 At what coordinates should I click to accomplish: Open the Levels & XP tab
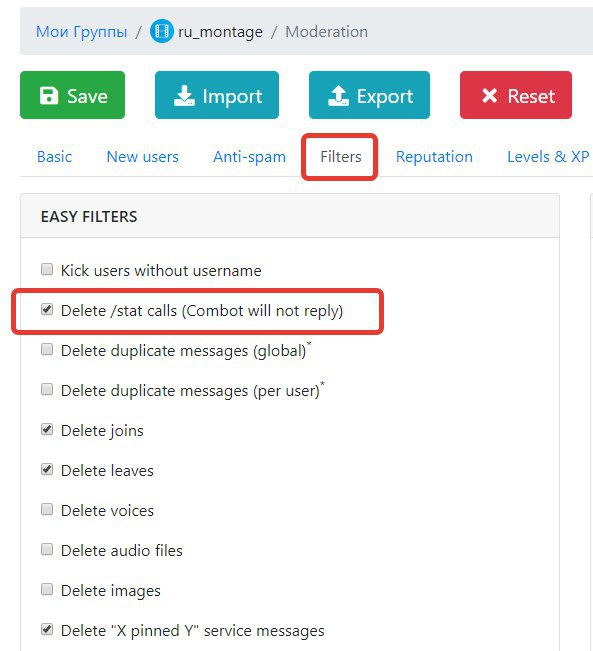[x=548, y=157]
